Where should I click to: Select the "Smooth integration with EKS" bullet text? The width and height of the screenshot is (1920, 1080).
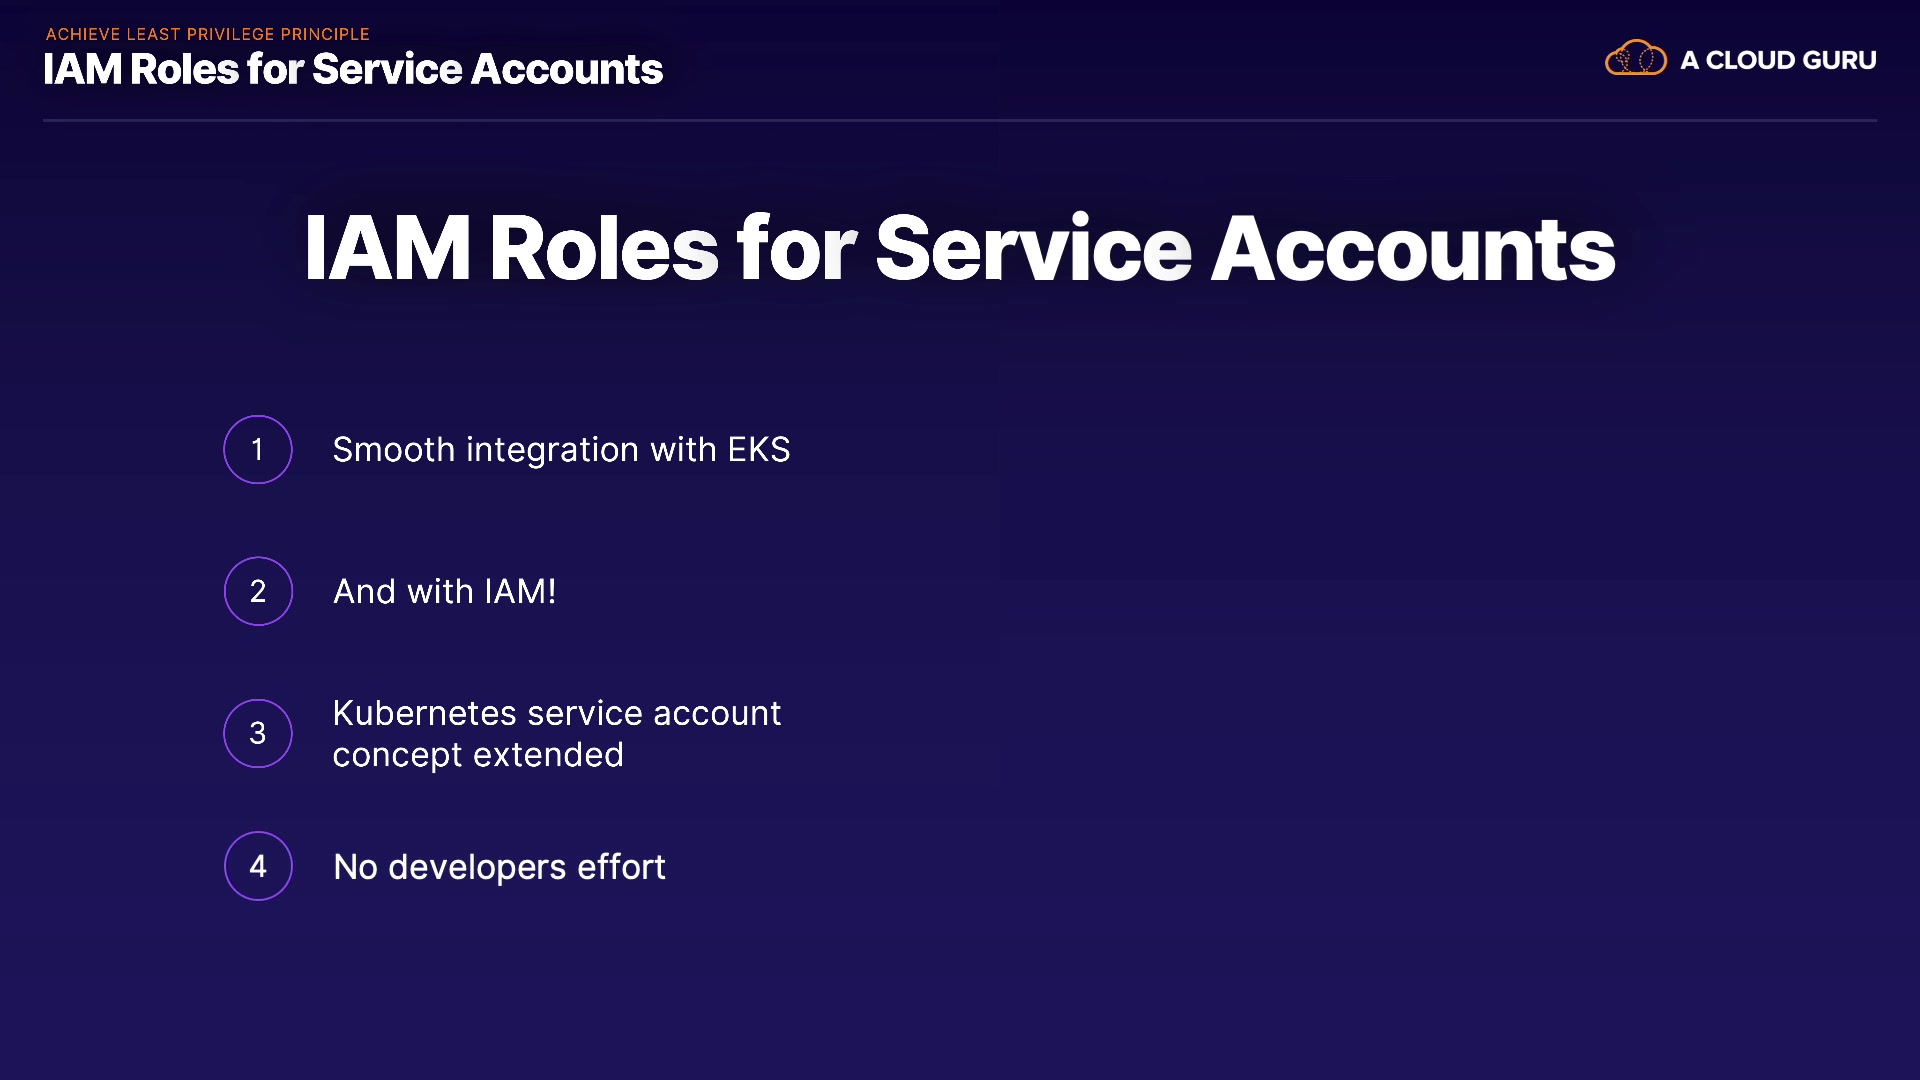(x=561, y=450)
